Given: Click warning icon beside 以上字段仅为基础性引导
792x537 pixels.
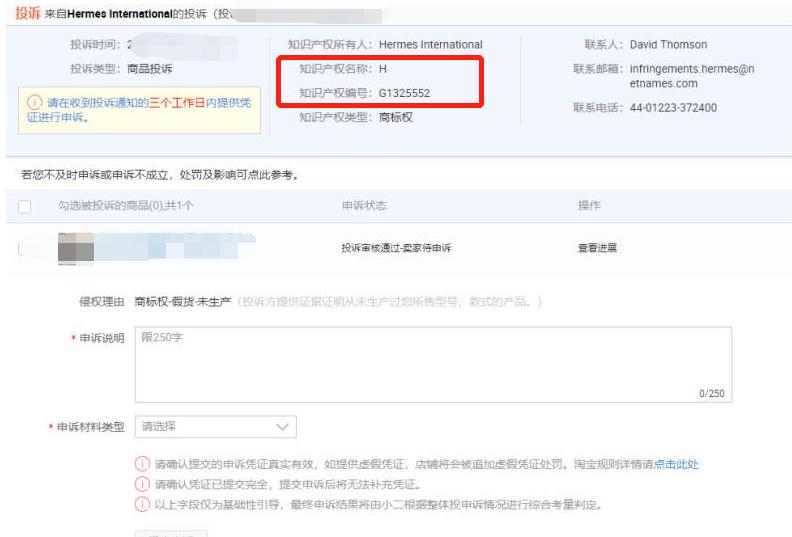Looking at the screenshot, I should pyautogui.click(x=142, y=504).
